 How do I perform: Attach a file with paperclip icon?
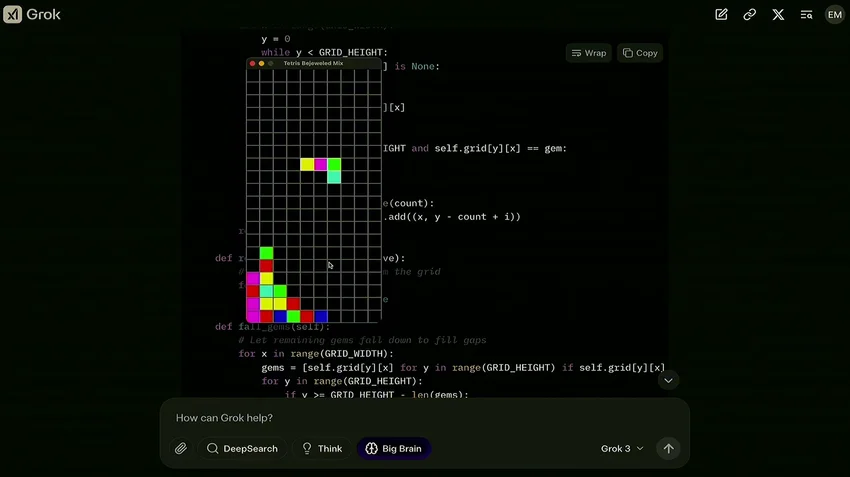coord(181,448)
